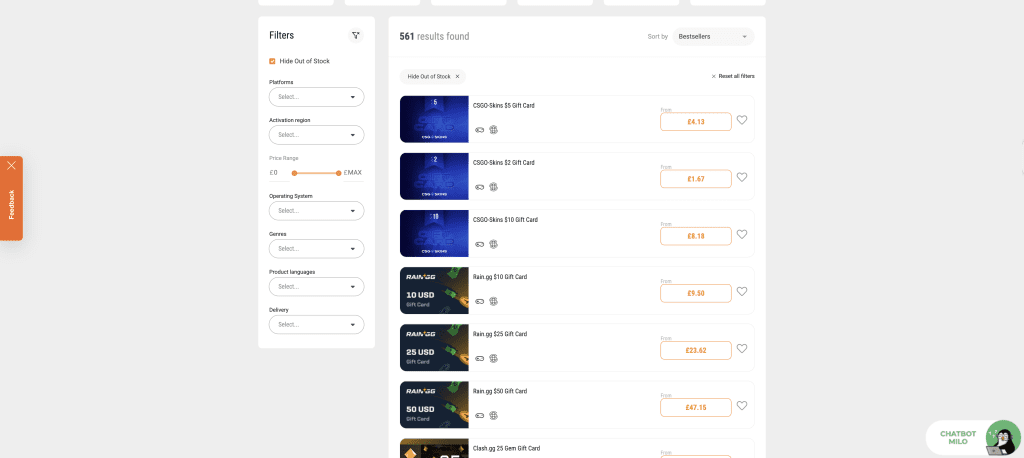Image resolution: width=1024 pixels, height=458 pixels.
Task: Click the Rain.gg $50 Gift Card title
Action: 500,391
